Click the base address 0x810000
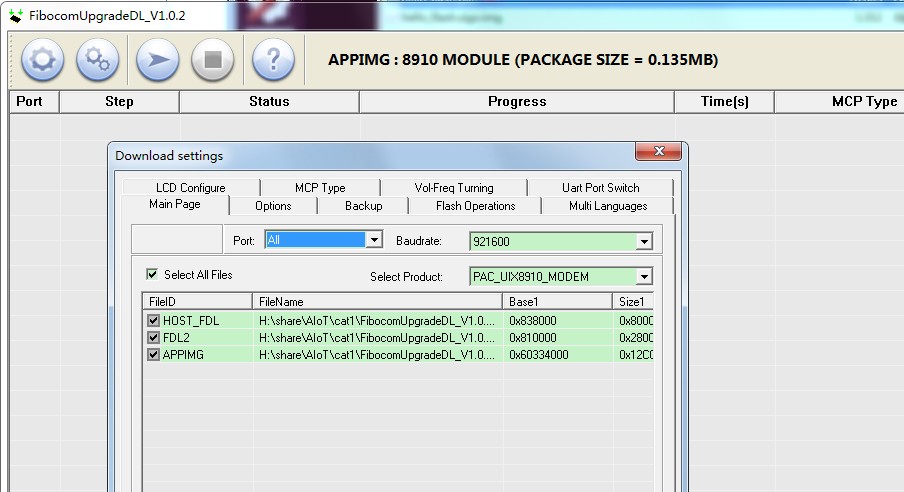 pos(533,337)
